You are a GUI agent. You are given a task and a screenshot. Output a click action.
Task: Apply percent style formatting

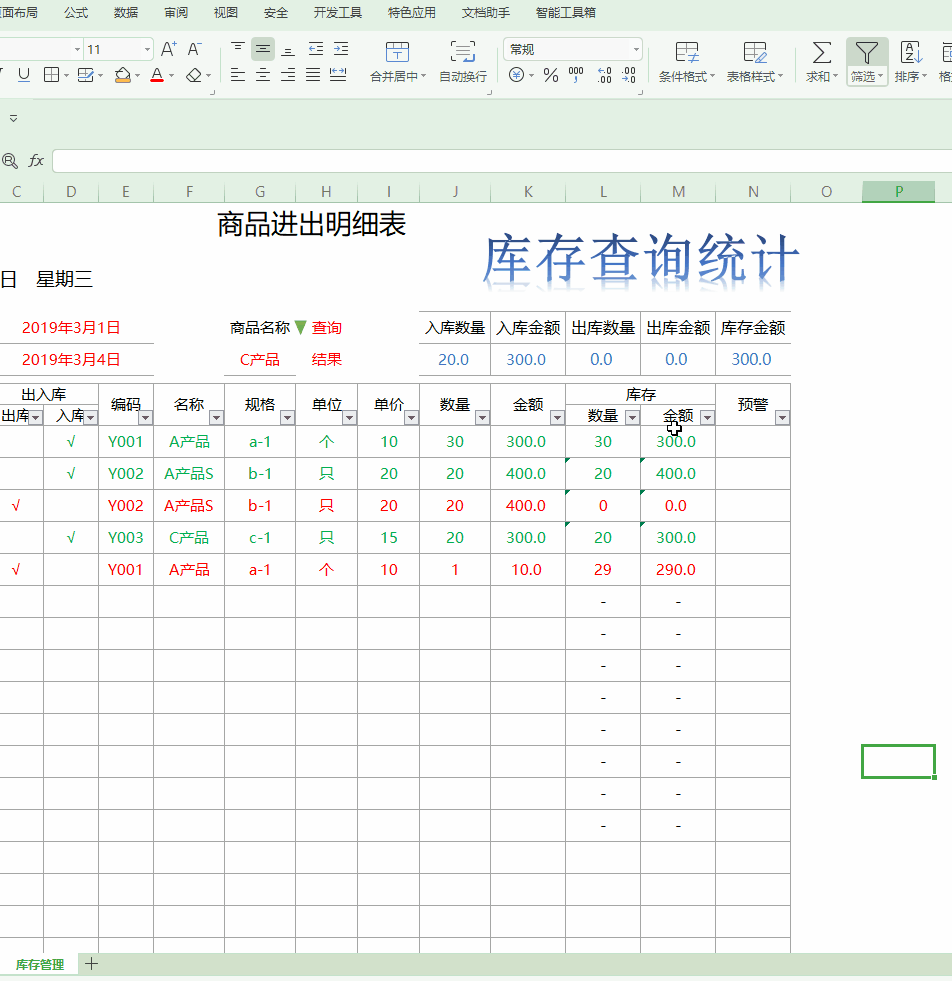[x=551, y=76]
